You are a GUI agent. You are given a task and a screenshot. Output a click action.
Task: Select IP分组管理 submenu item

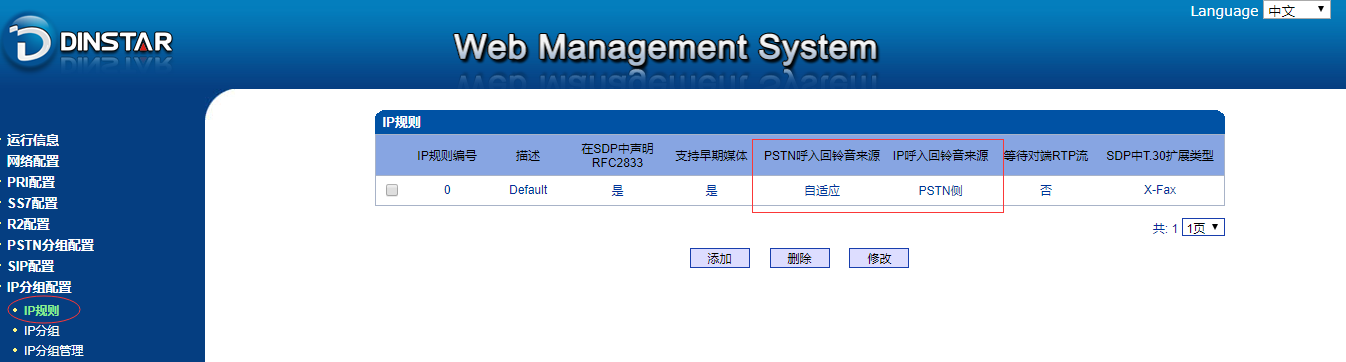pos(54,350)
